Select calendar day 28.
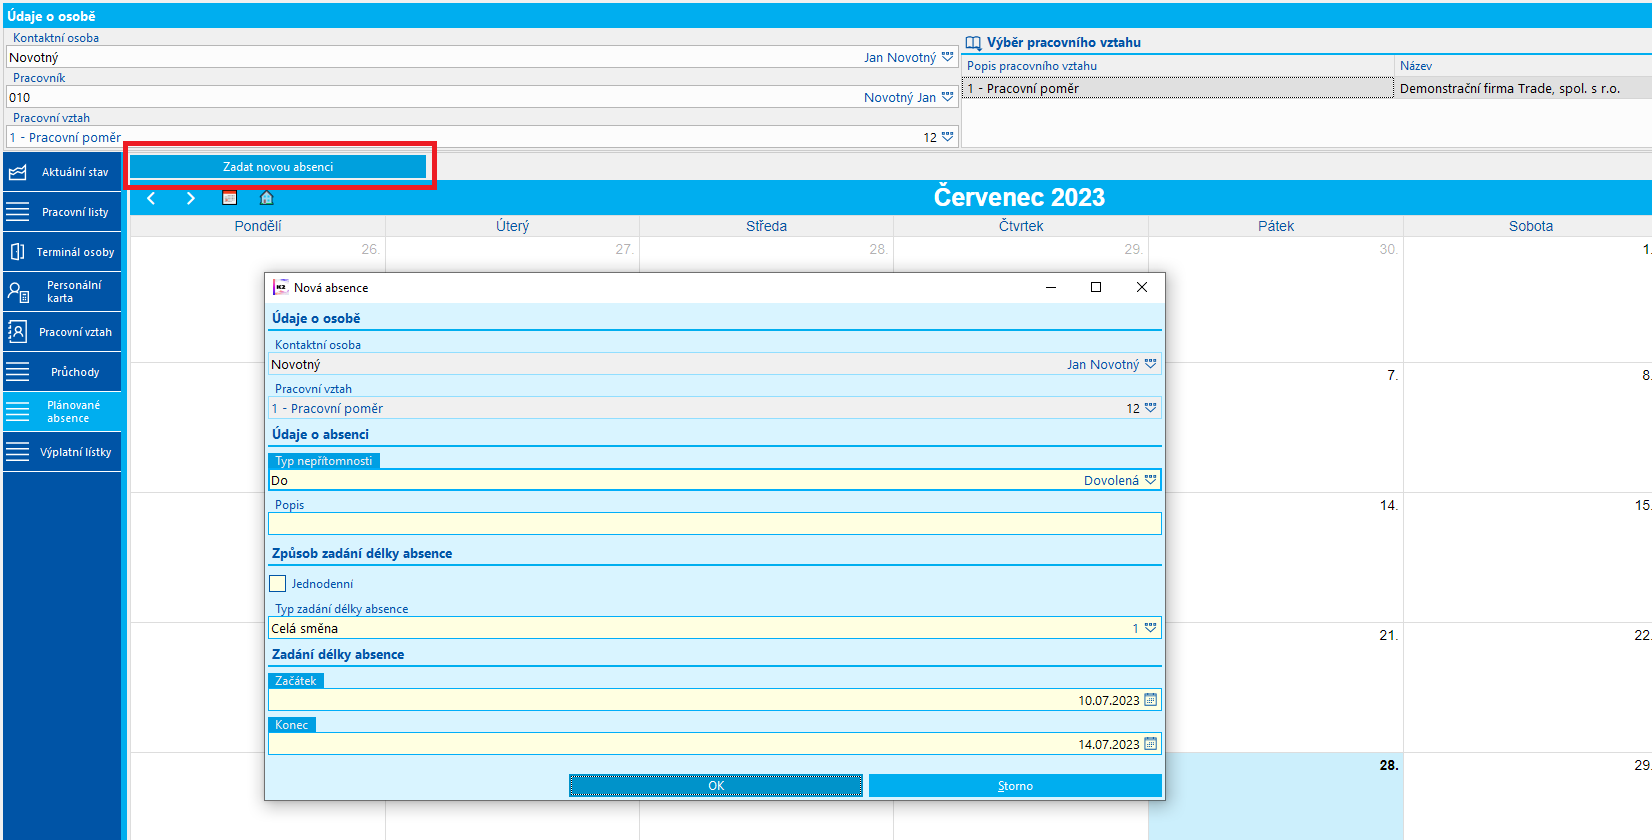The height and width of the screenshot is (840, 1652). pos(1275,796)
